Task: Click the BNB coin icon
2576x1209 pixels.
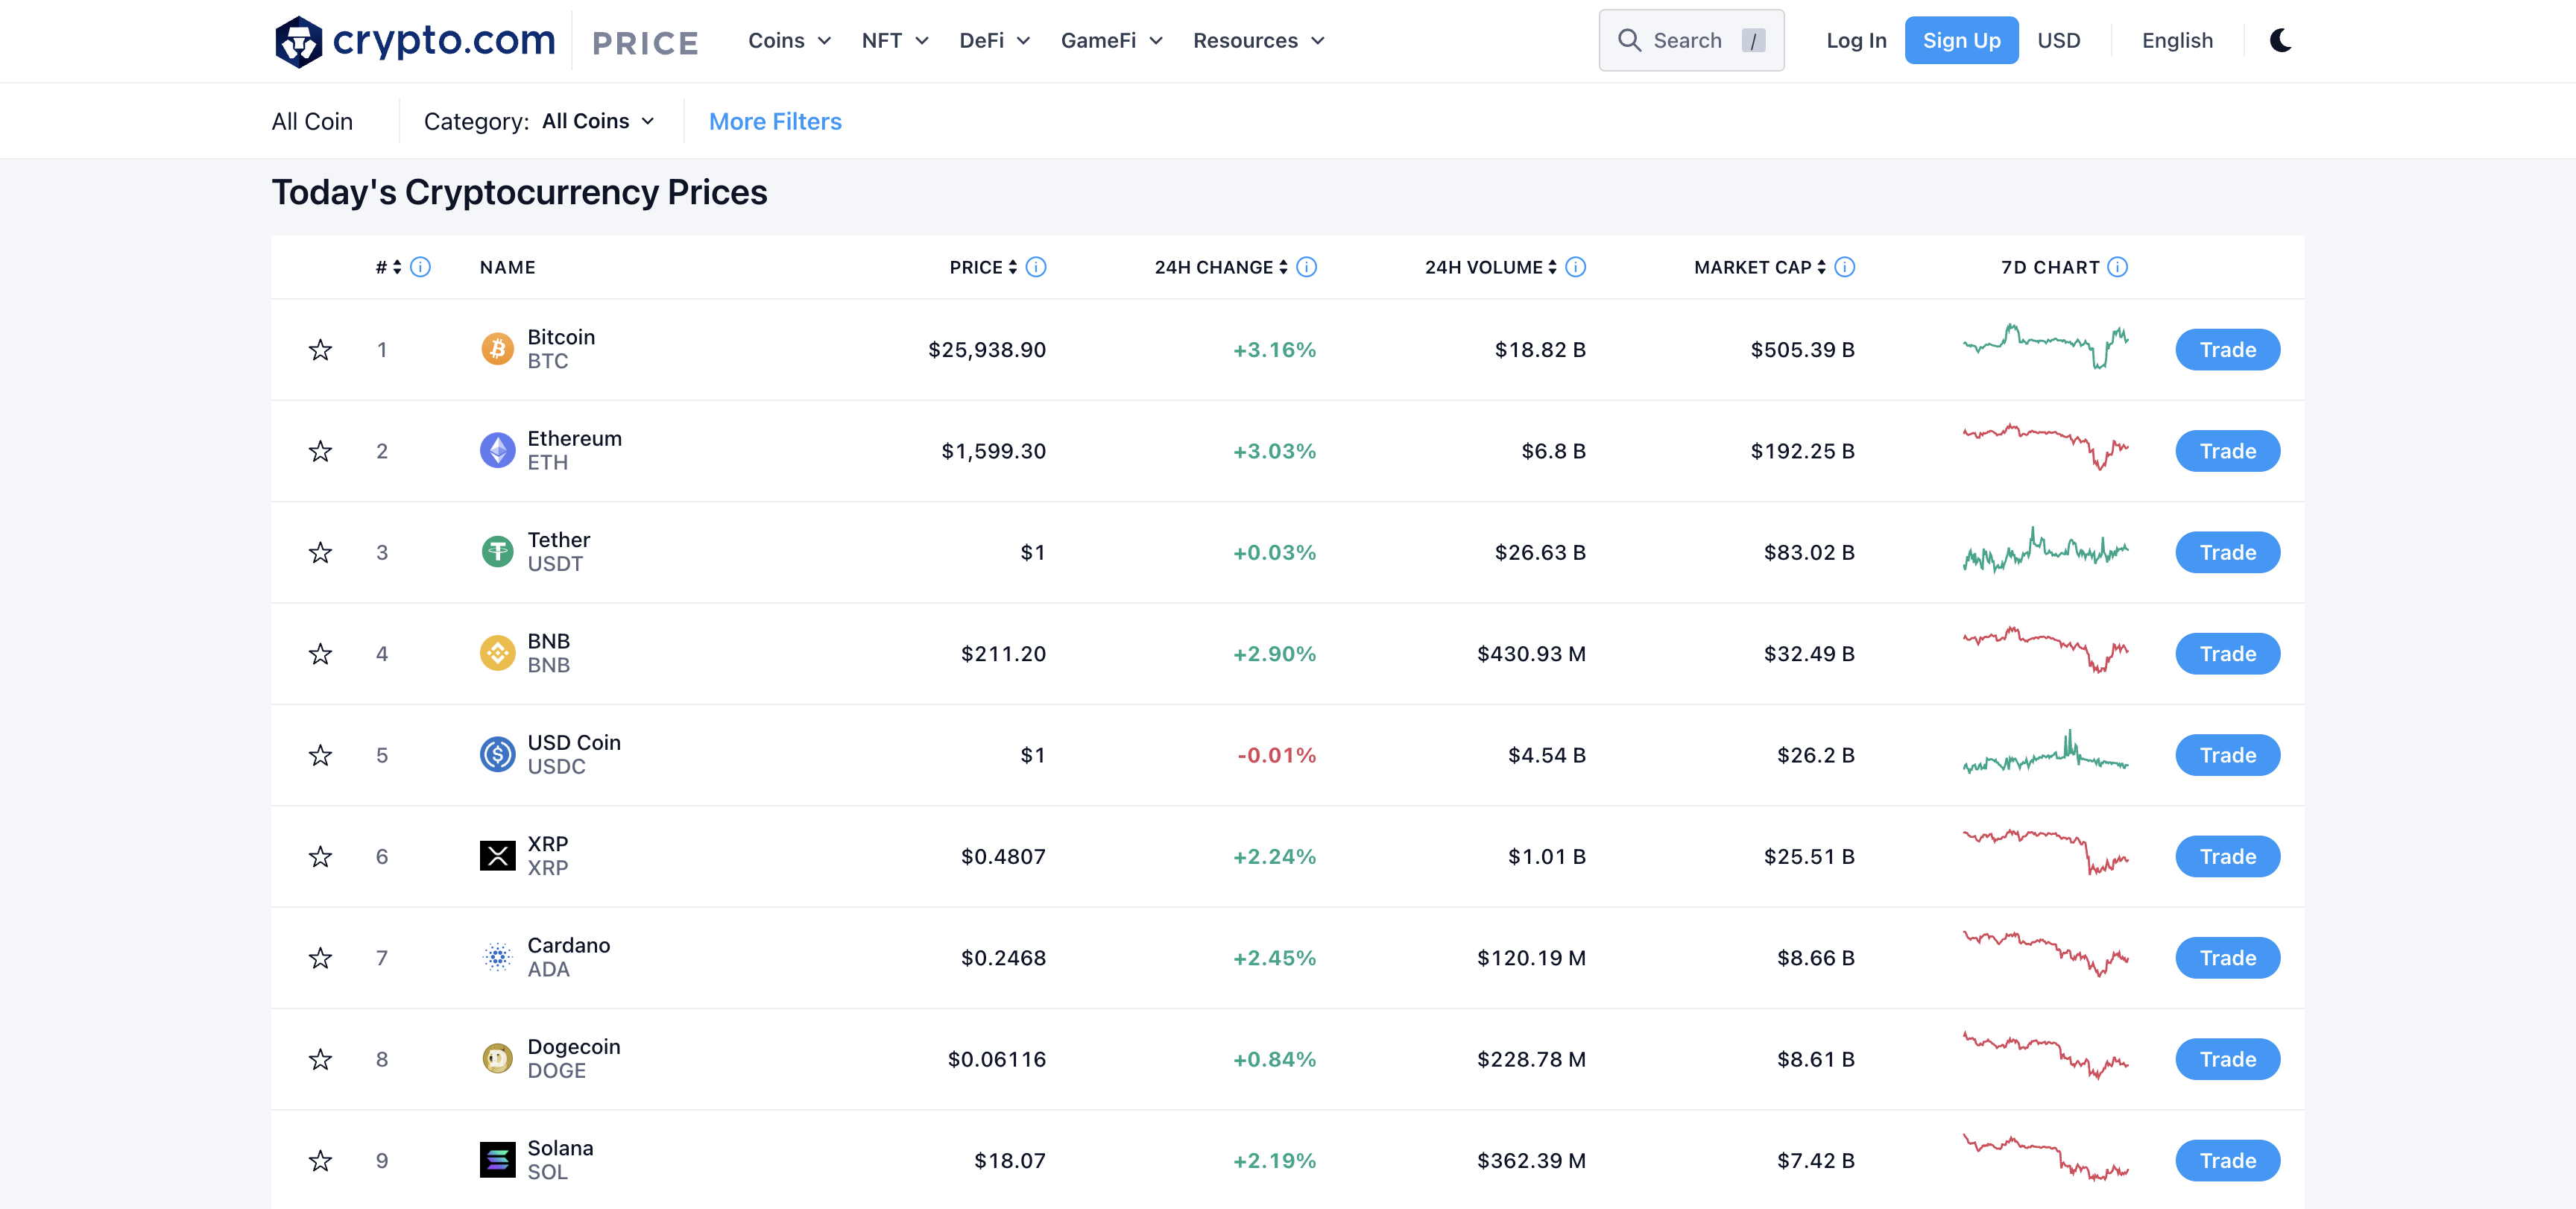Action: point(497,653)
